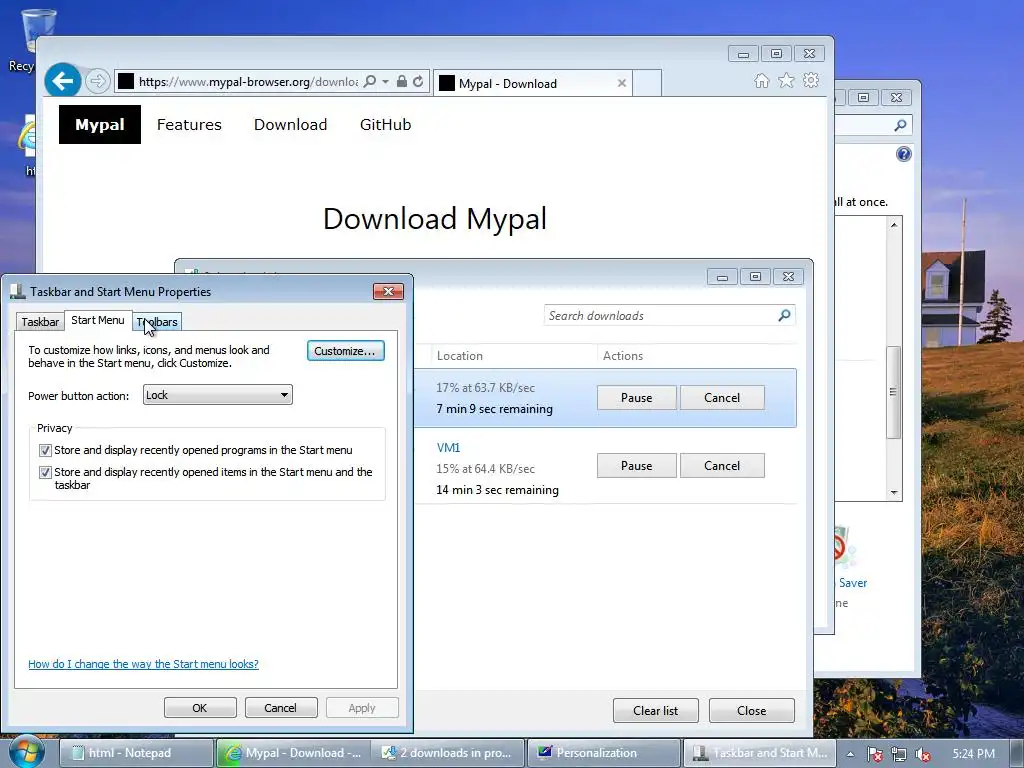Toggle store recently opened items checkbox
Image resolution: width=1024 pixels, height=768 pixels.
point(45,472)
